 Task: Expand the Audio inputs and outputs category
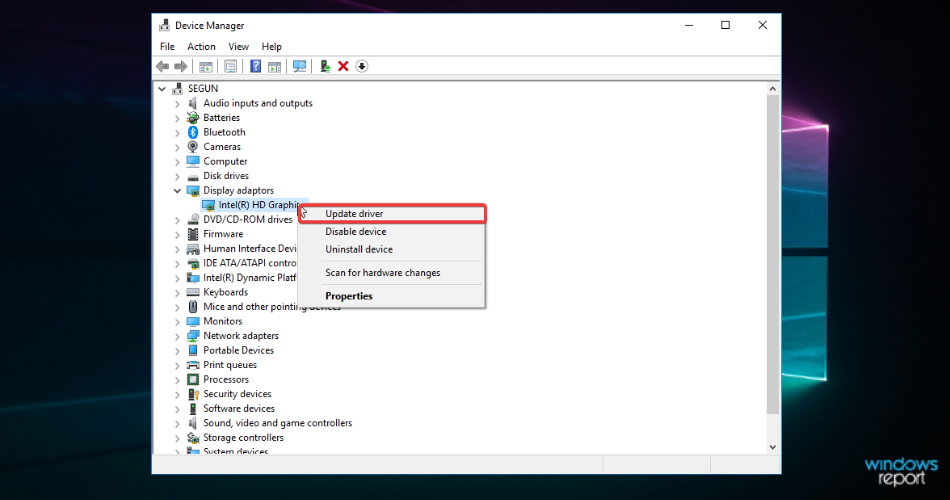point(177,104)
